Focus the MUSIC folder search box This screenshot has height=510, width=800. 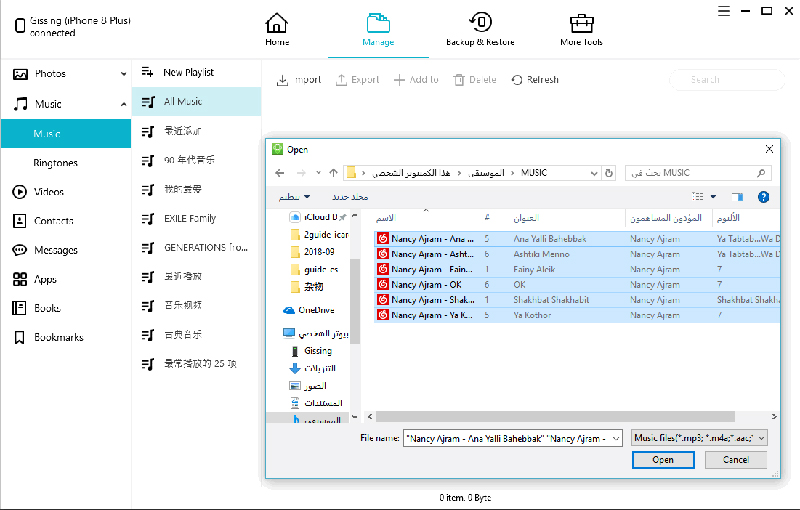(x=698, y=173)
